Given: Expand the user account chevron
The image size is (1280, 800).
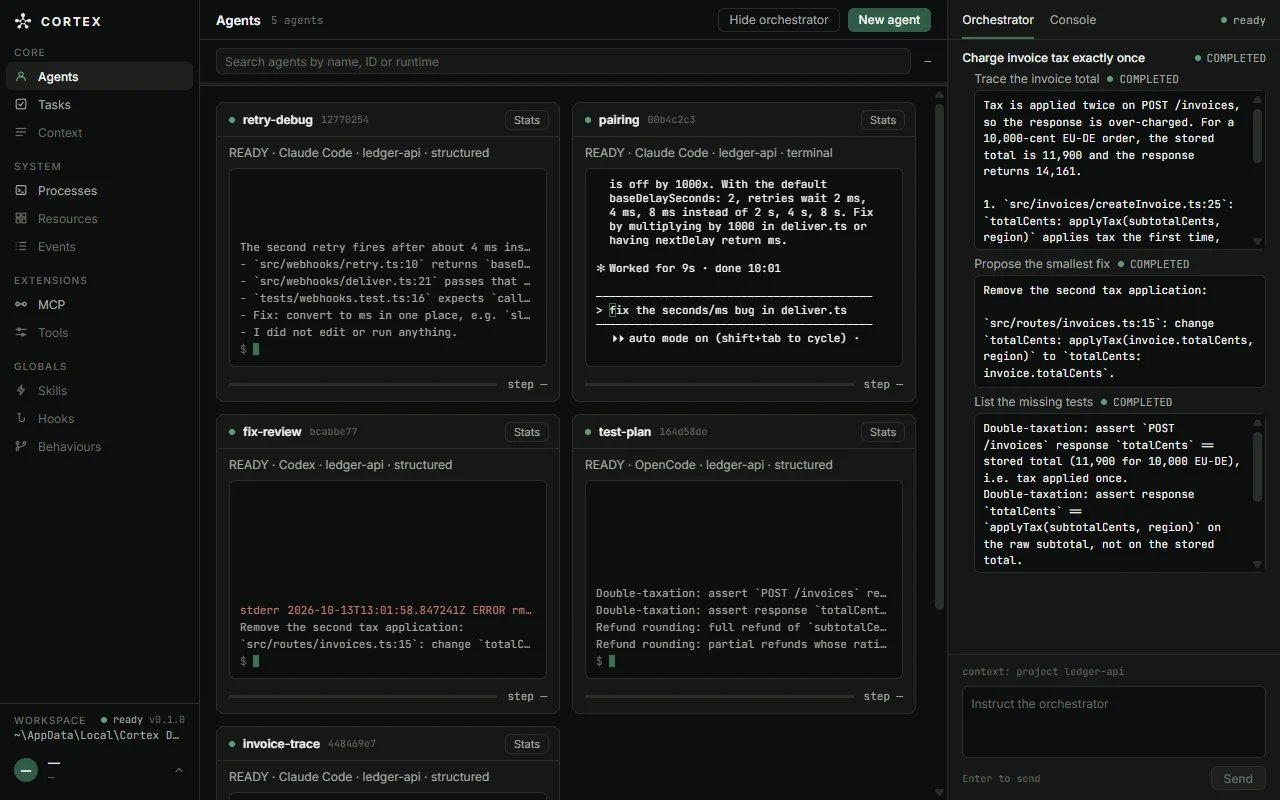Looking at the screenshot, I should [x=179, y=770].
